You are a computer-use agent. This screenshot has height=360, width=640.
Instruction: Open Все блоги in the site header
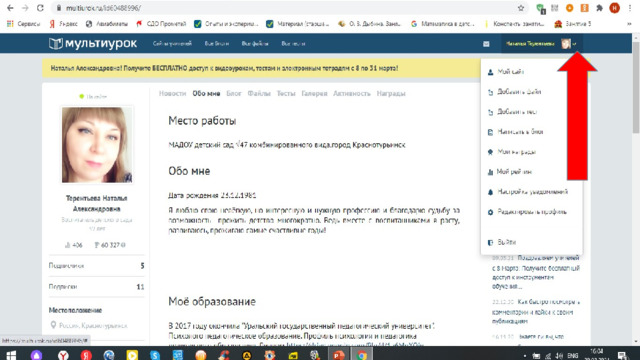(217, 44)
